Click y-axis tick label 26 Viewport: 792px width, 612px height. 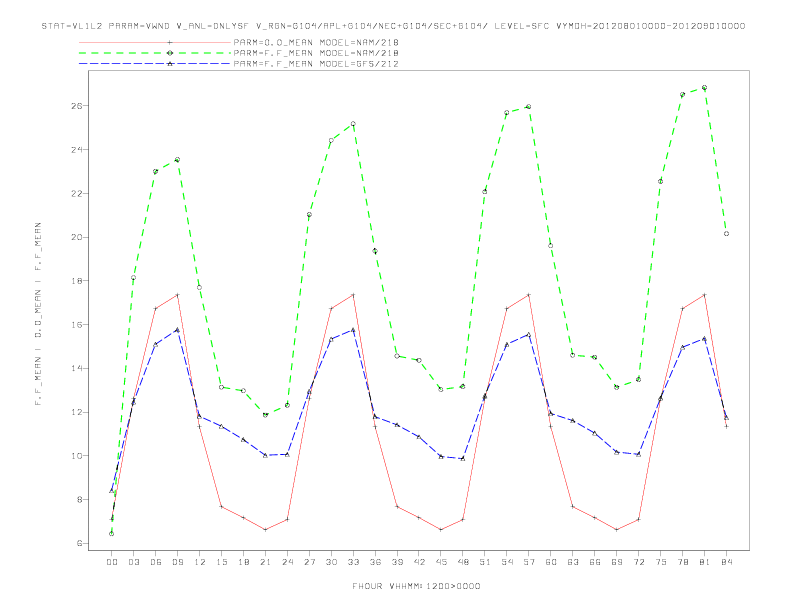tap(76, 106)
